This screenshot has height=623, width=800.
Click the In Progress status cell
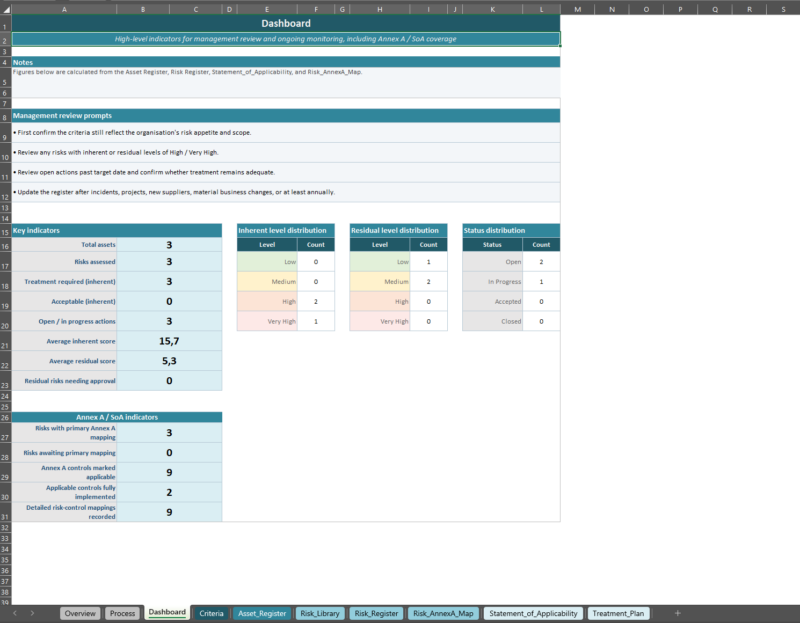493,282
